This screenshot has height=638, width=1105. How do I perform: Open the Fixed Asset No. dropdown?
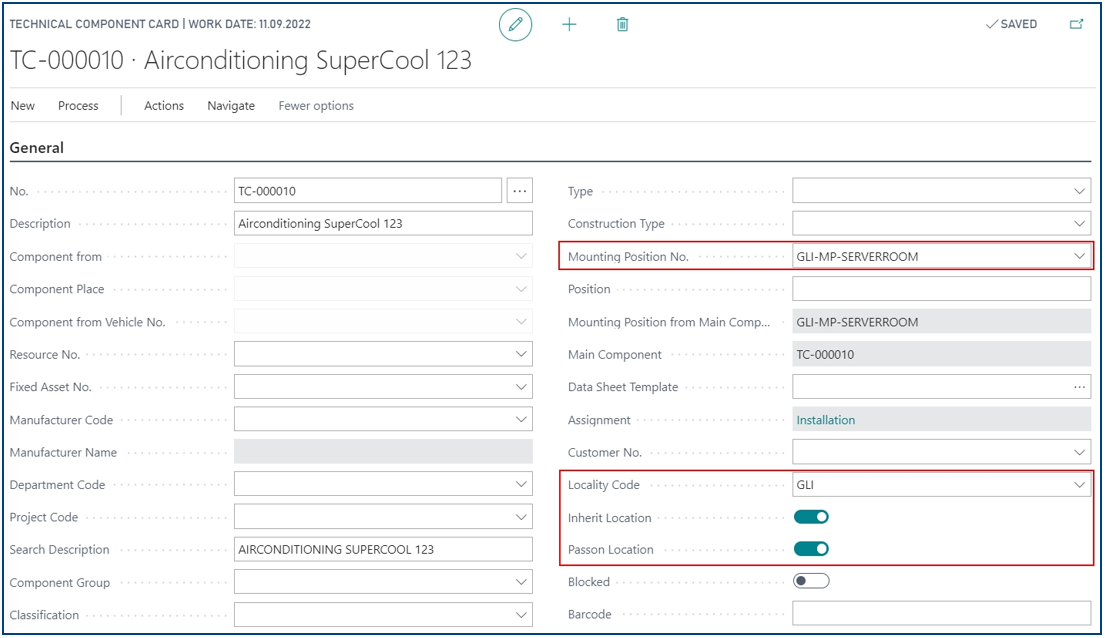(521, 387)
